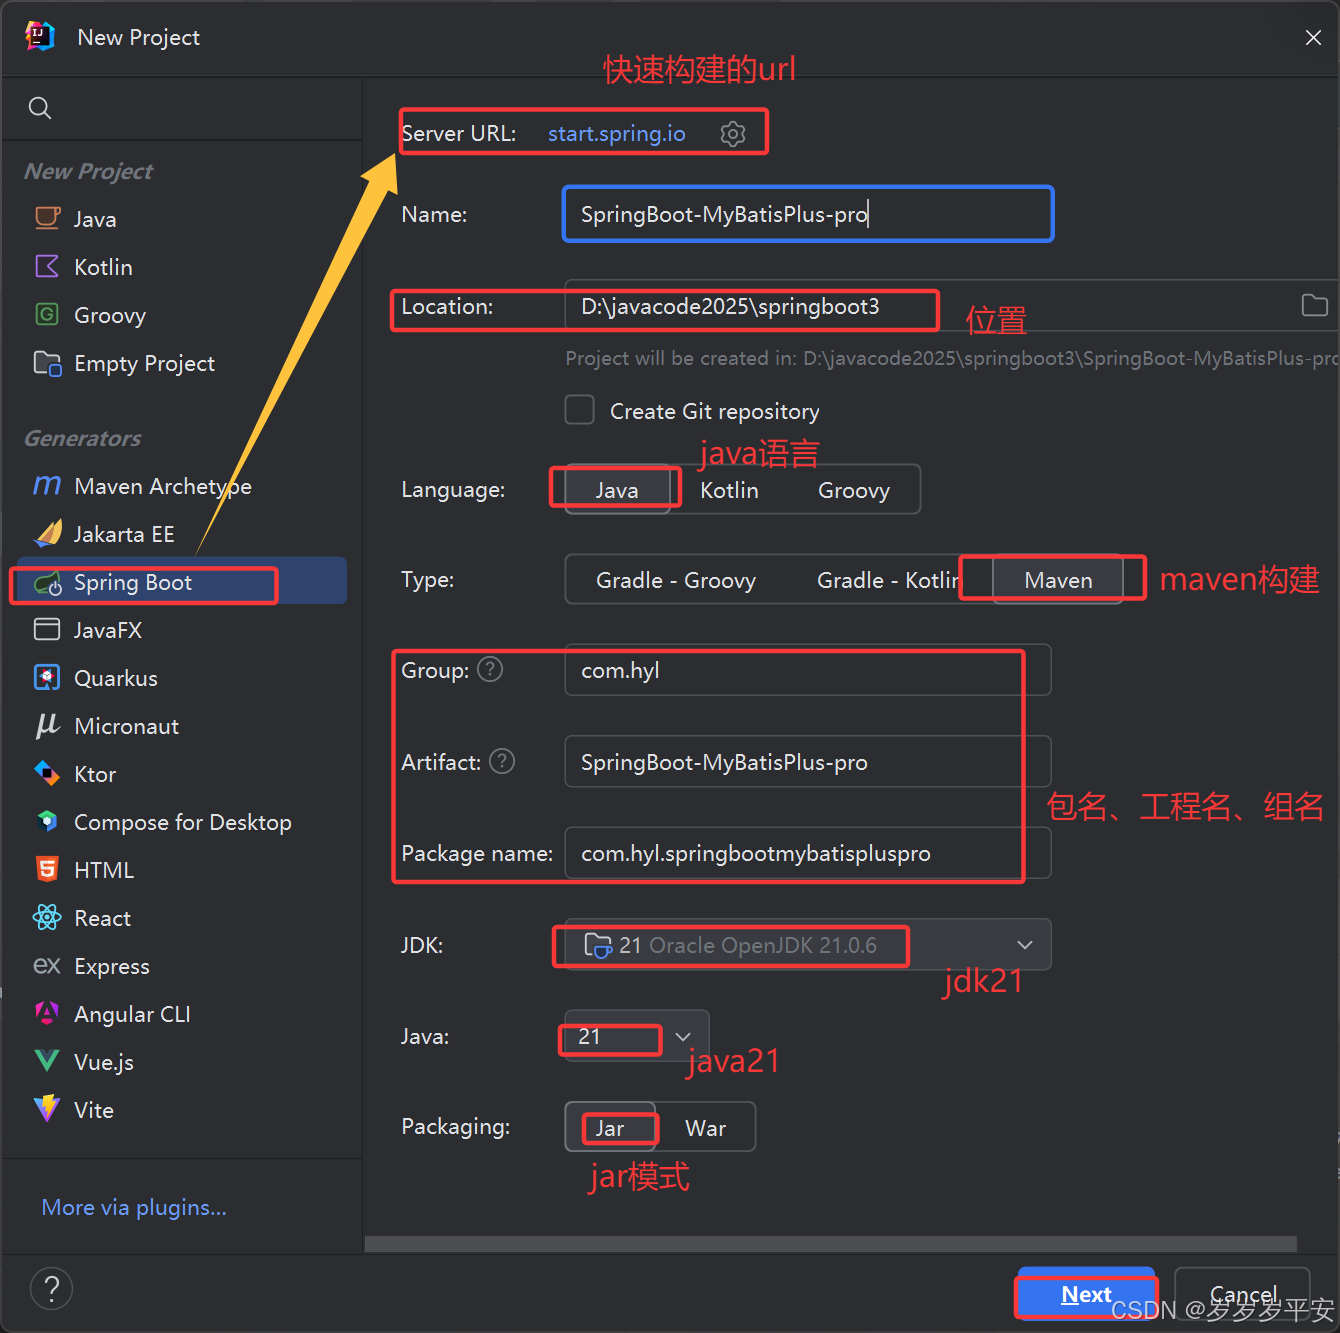Choose Gradle - Kotlin build type
The height and width of the screenshot is (1333, 1340).
pos(888,580)
